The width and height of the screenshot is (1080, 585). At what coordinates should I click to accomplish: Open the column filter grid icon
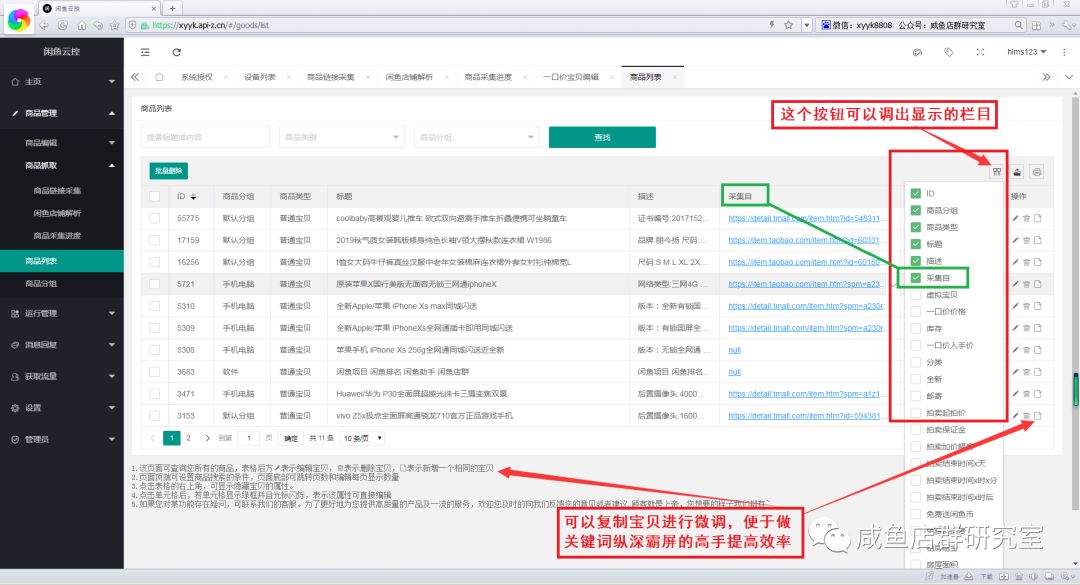tap(996, 171)
